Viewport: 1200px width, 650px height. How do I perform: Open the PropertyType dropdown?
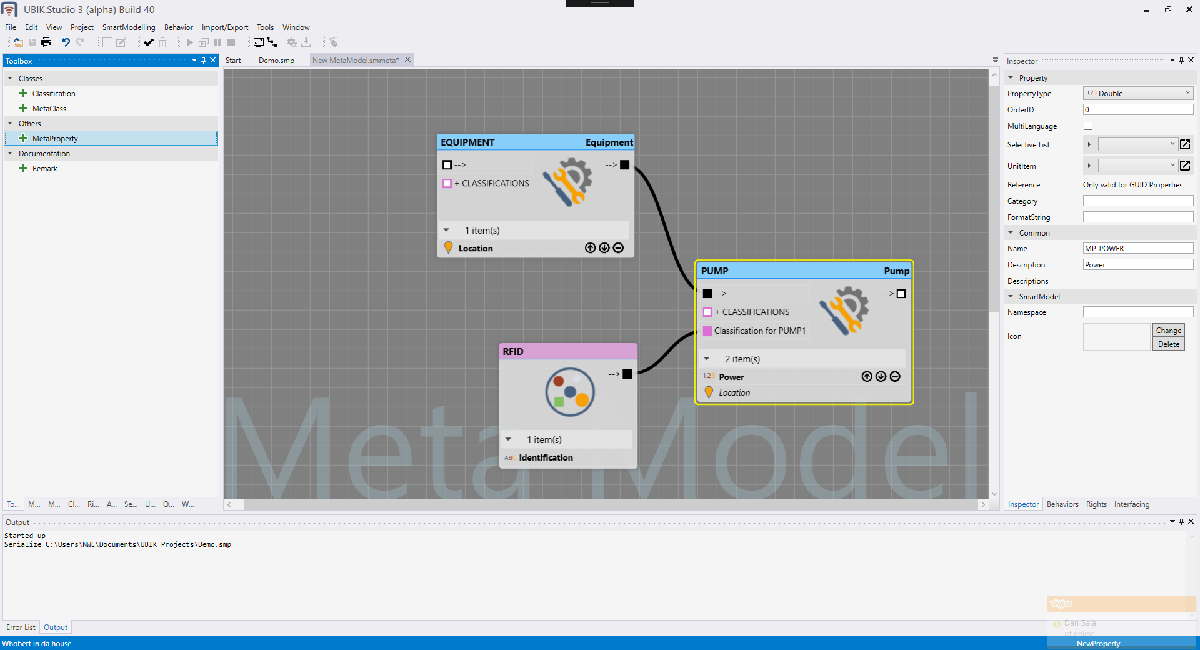coord(1138,93)
